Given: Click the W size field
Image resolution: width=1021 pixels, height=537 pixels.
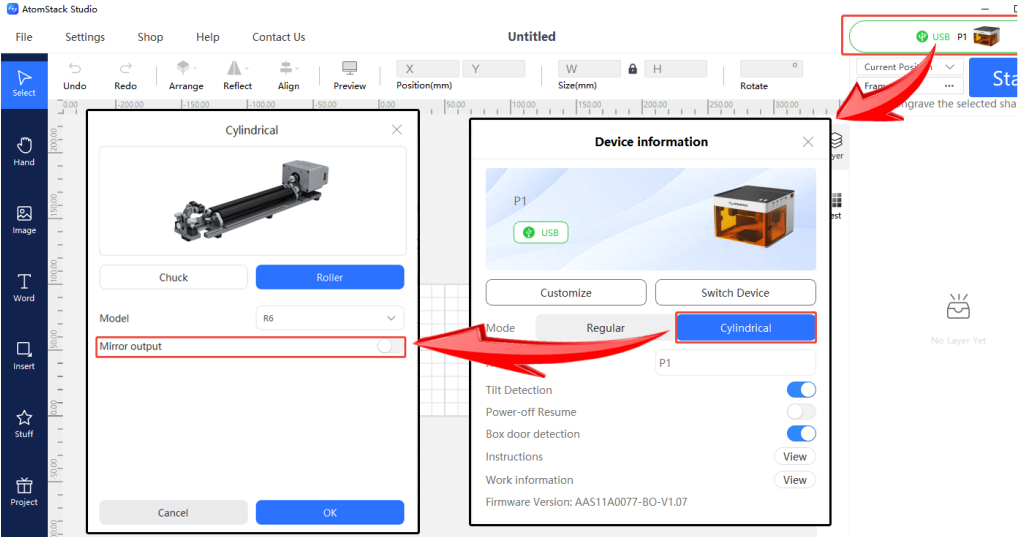Looking at the screenshot, I should point(589,69).
